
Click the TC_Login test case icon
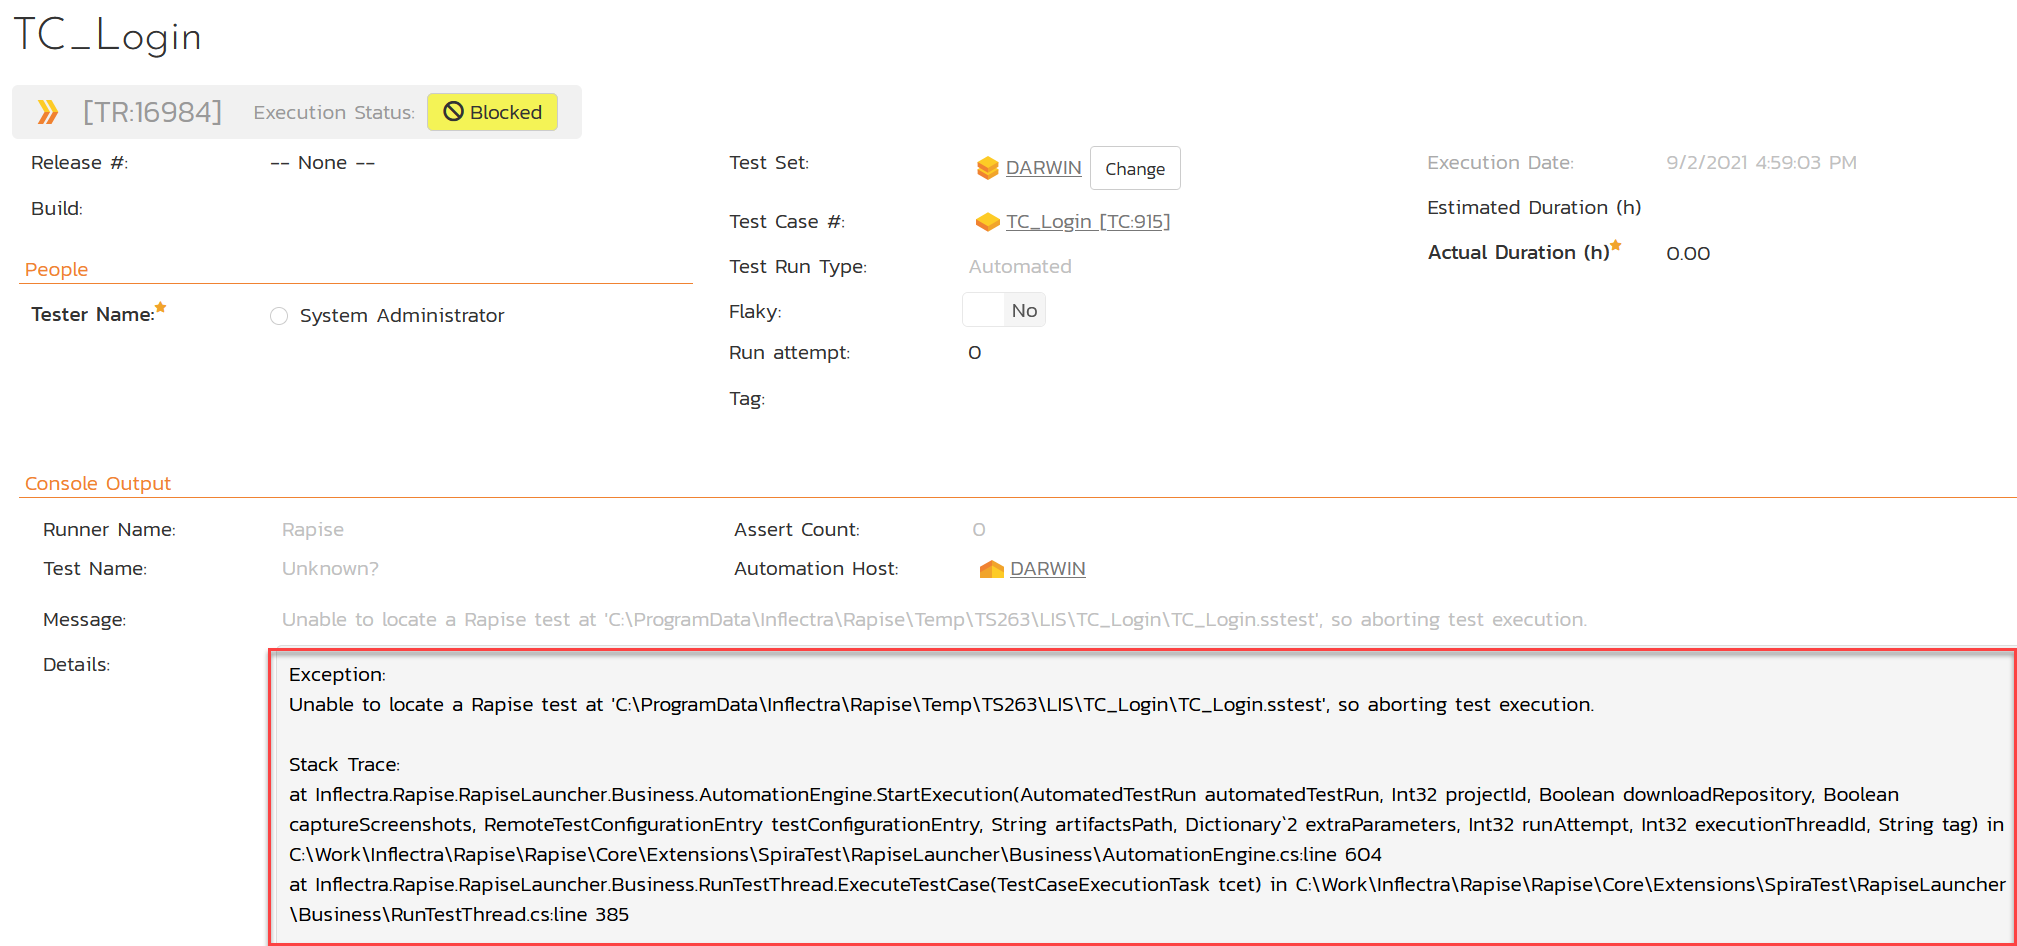[987, 222]
